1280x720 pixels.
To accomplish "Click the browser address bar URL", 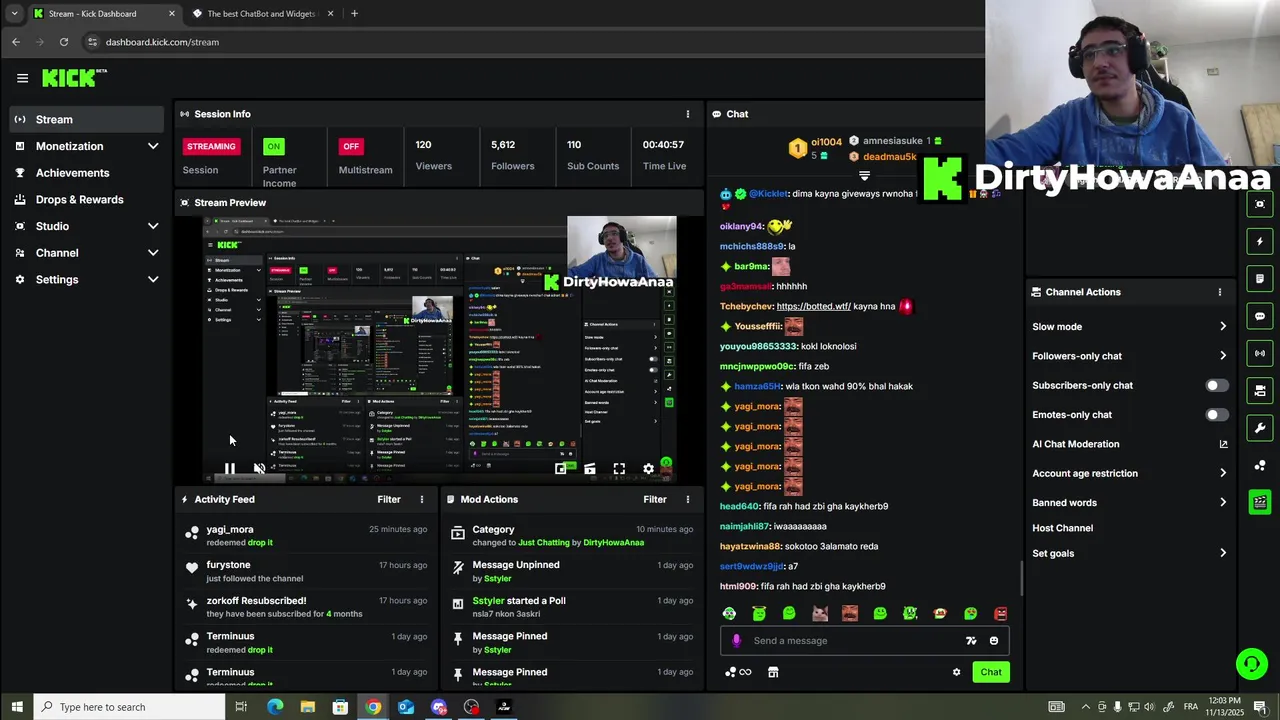I will coord(162,42).
